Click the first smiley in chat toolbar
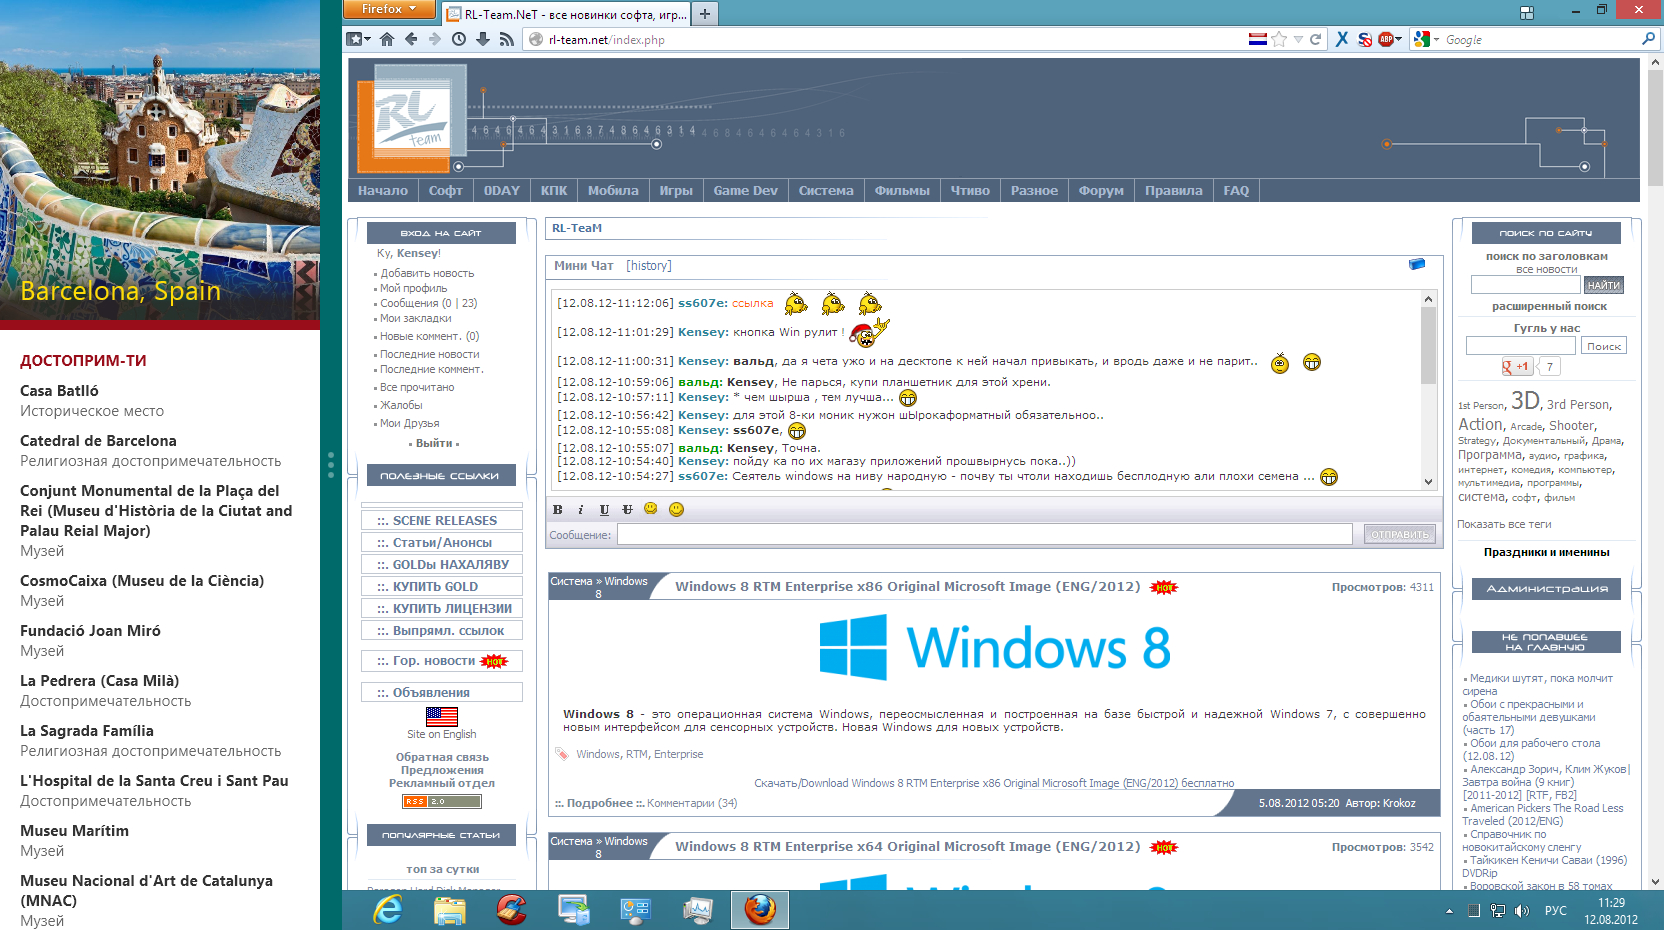 [651, 509]
